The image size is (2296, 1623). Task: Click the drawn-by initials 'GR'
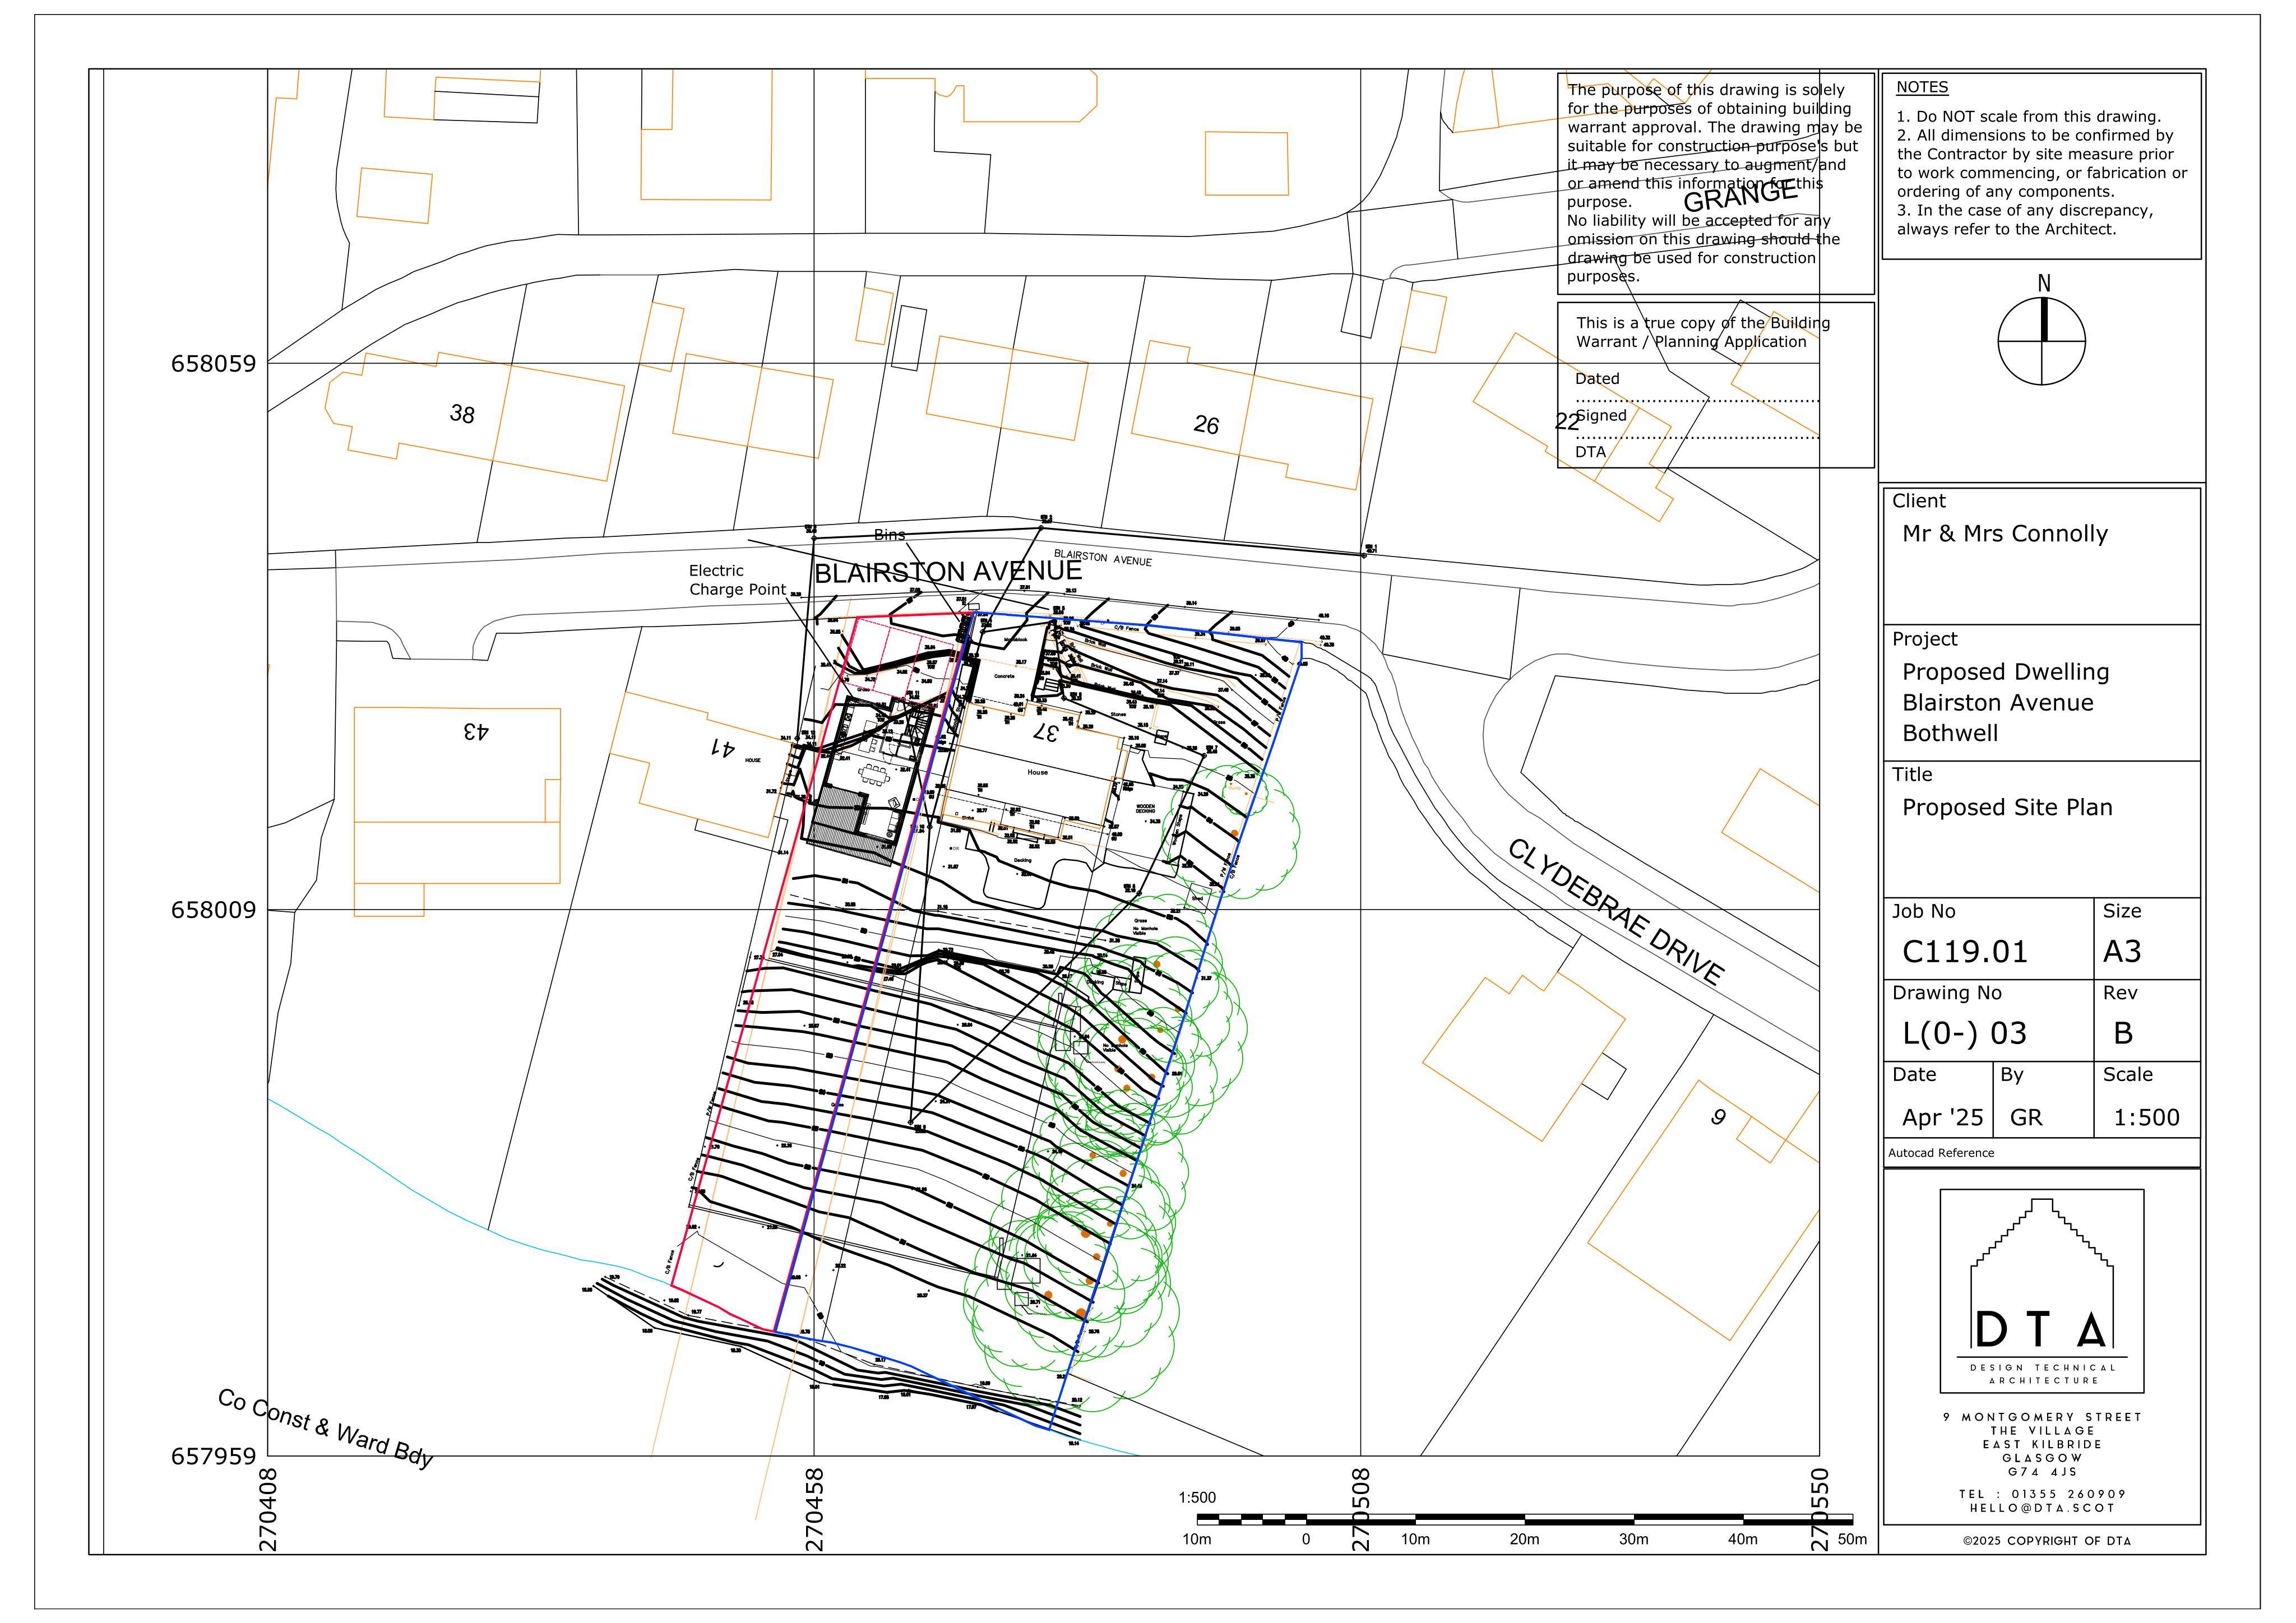click(2025, 1117)
